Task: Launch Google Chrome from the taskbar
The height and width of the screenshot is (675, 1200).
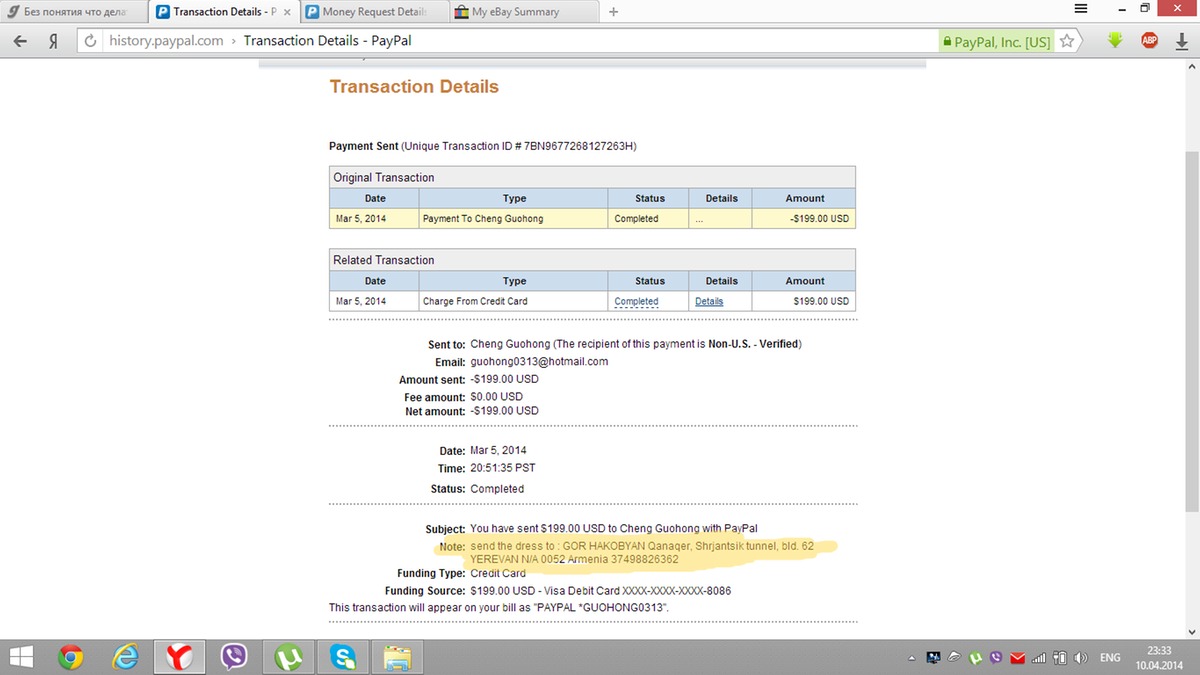Action: 70,657
